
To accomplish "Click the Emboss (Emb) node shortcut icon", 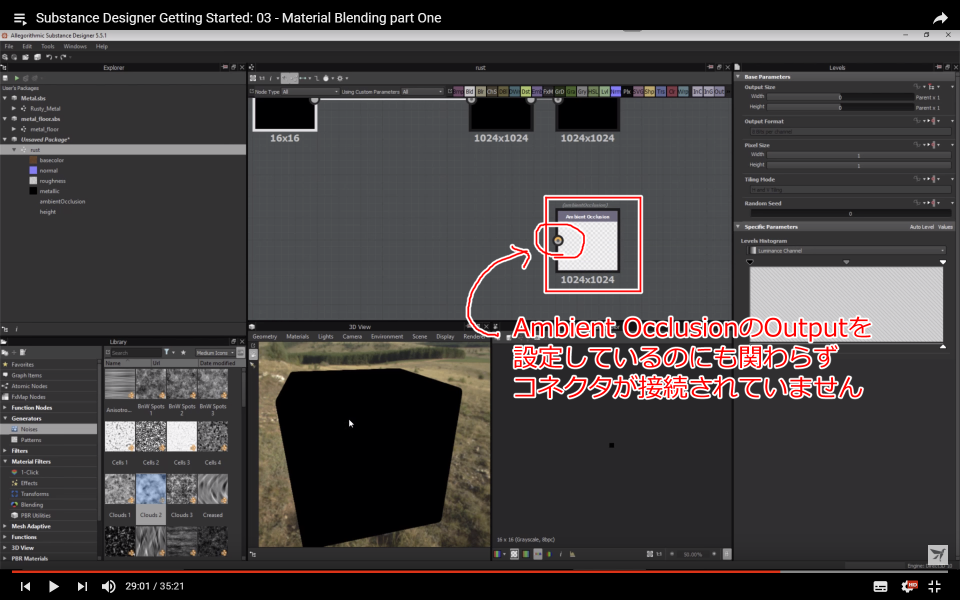I will (537, 91).
